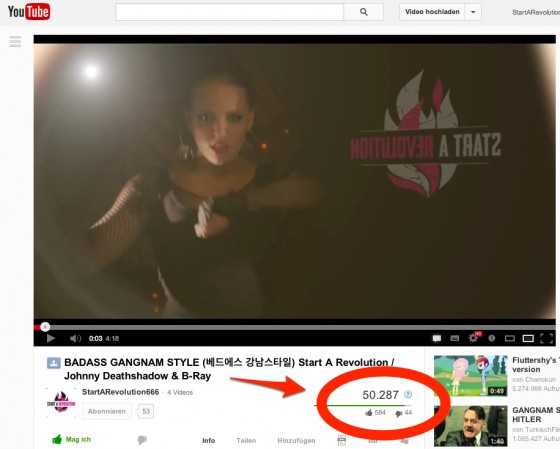Click Watch Later clock icon
The height and width of the screenshot is (449, 560).
coord(492,338)
